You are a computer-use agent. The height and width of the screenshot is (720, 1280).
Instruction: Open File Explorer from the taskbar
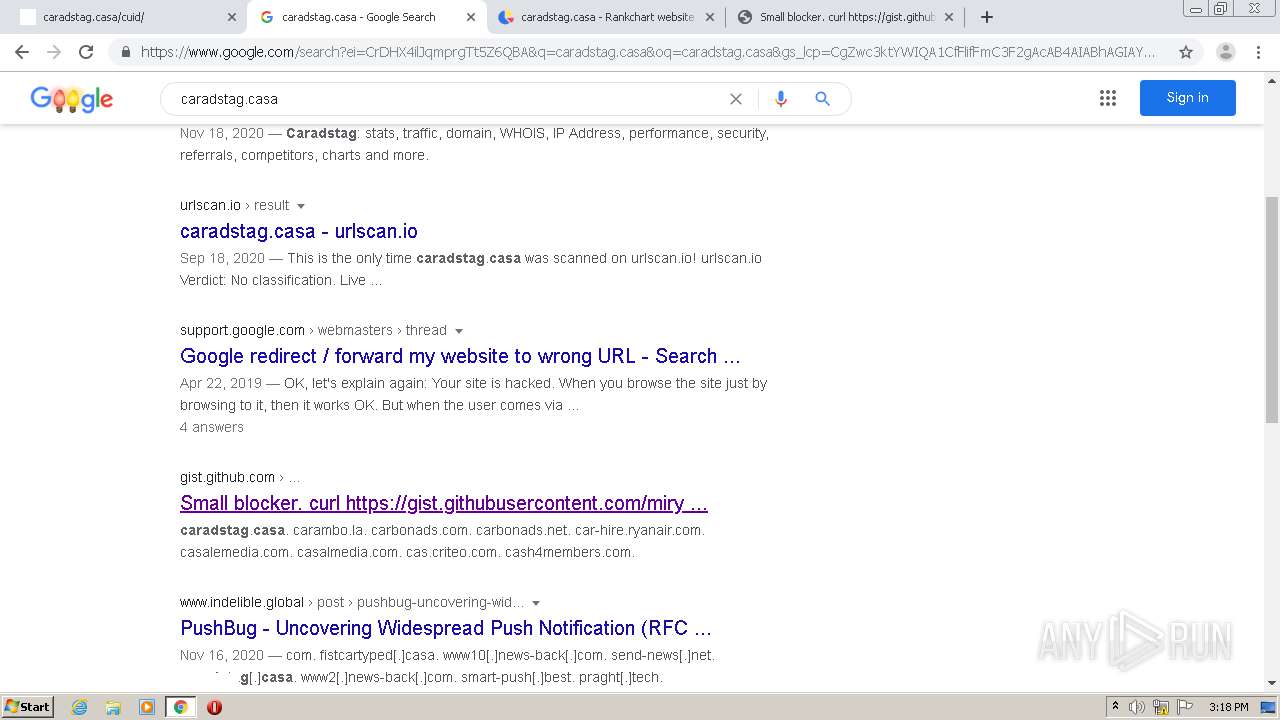113,707
